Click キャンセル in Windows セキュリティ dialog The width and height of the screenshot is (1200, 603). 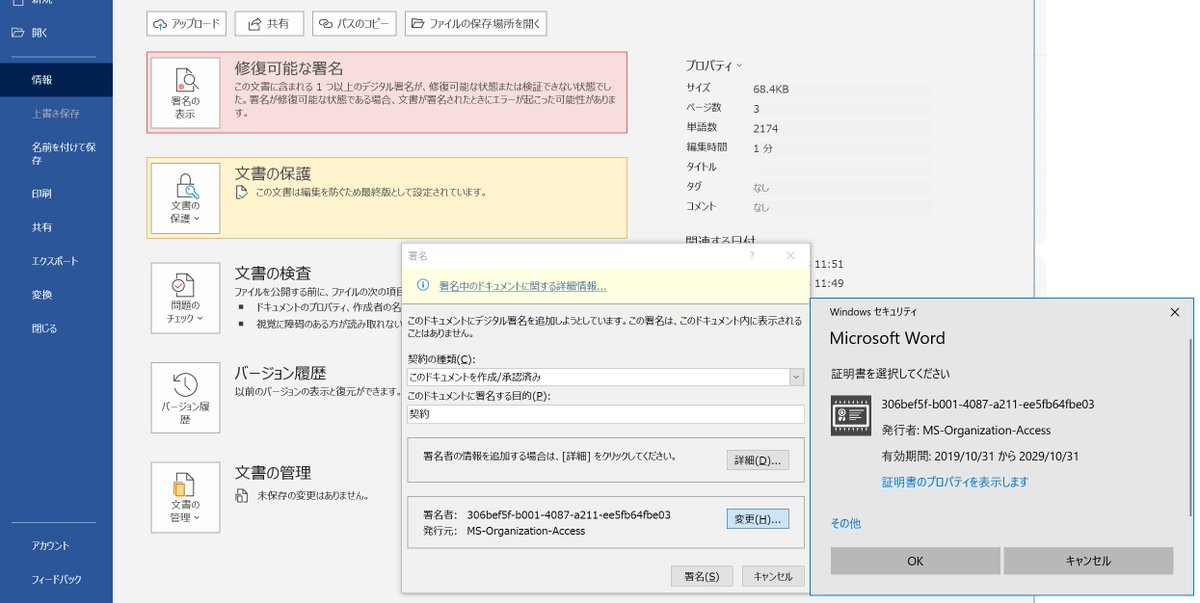pyautogui.click(x=1088, y=561)
